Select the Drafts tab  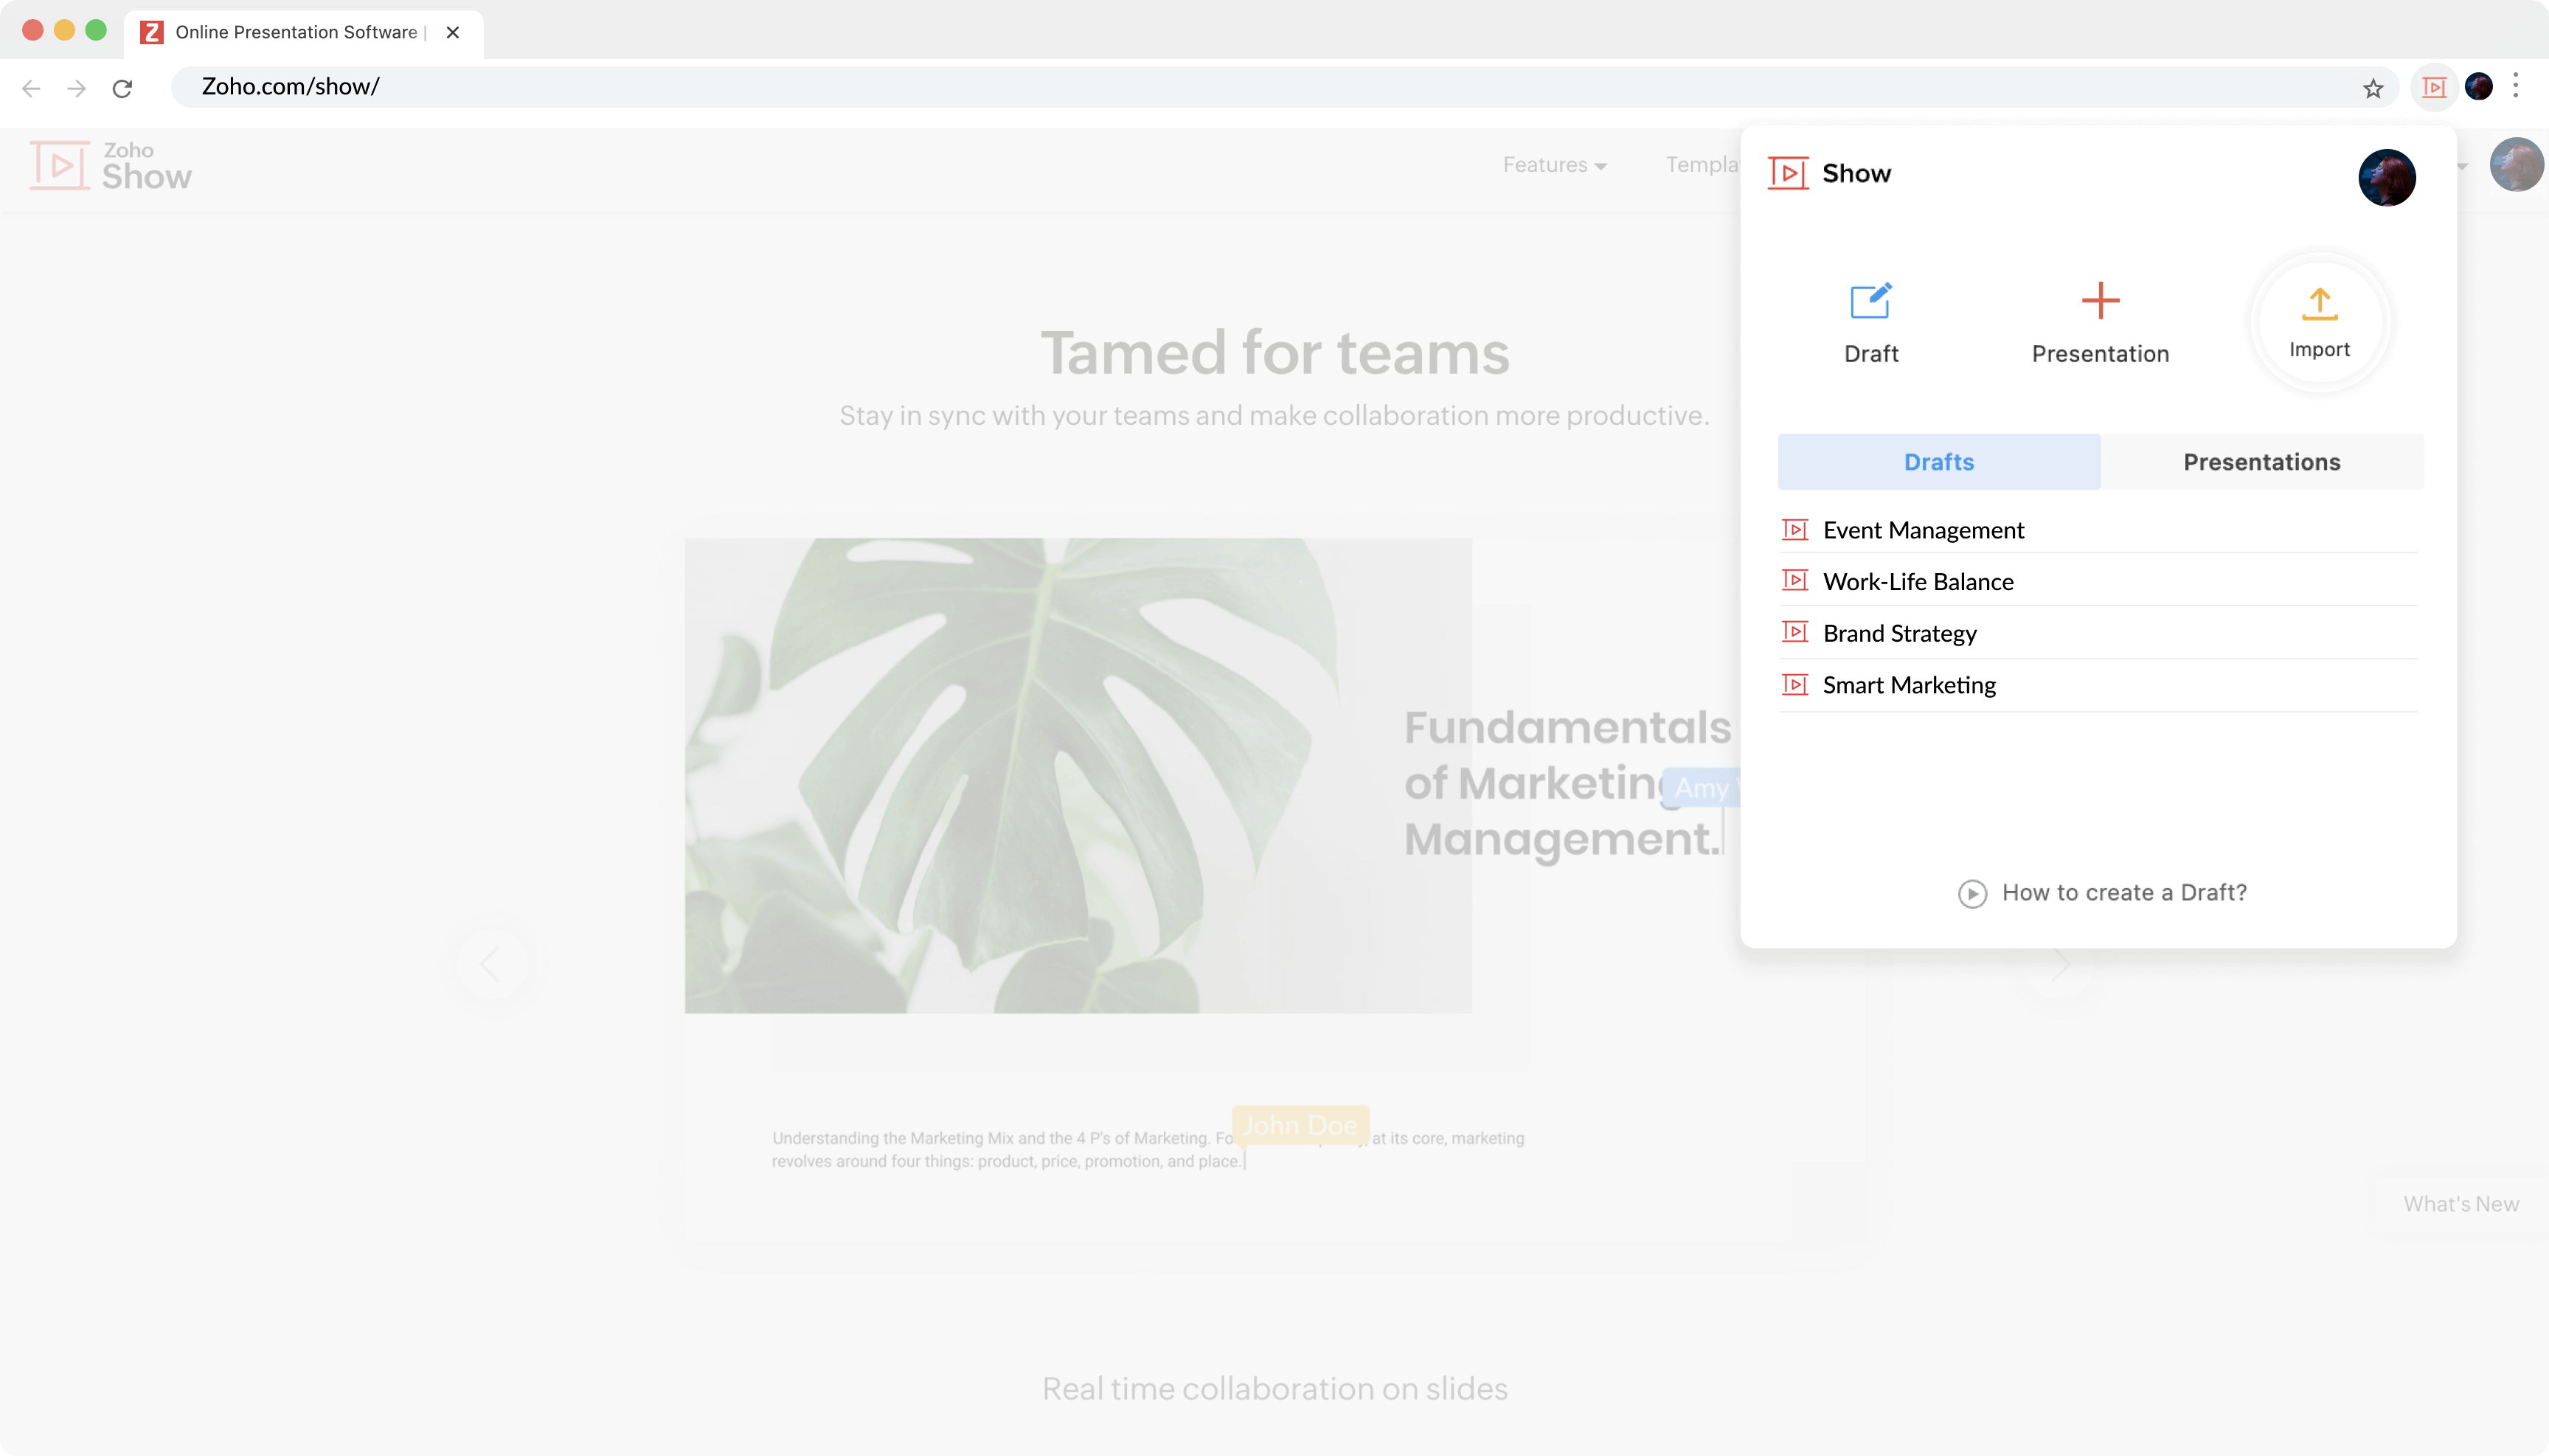point(1938,460)
